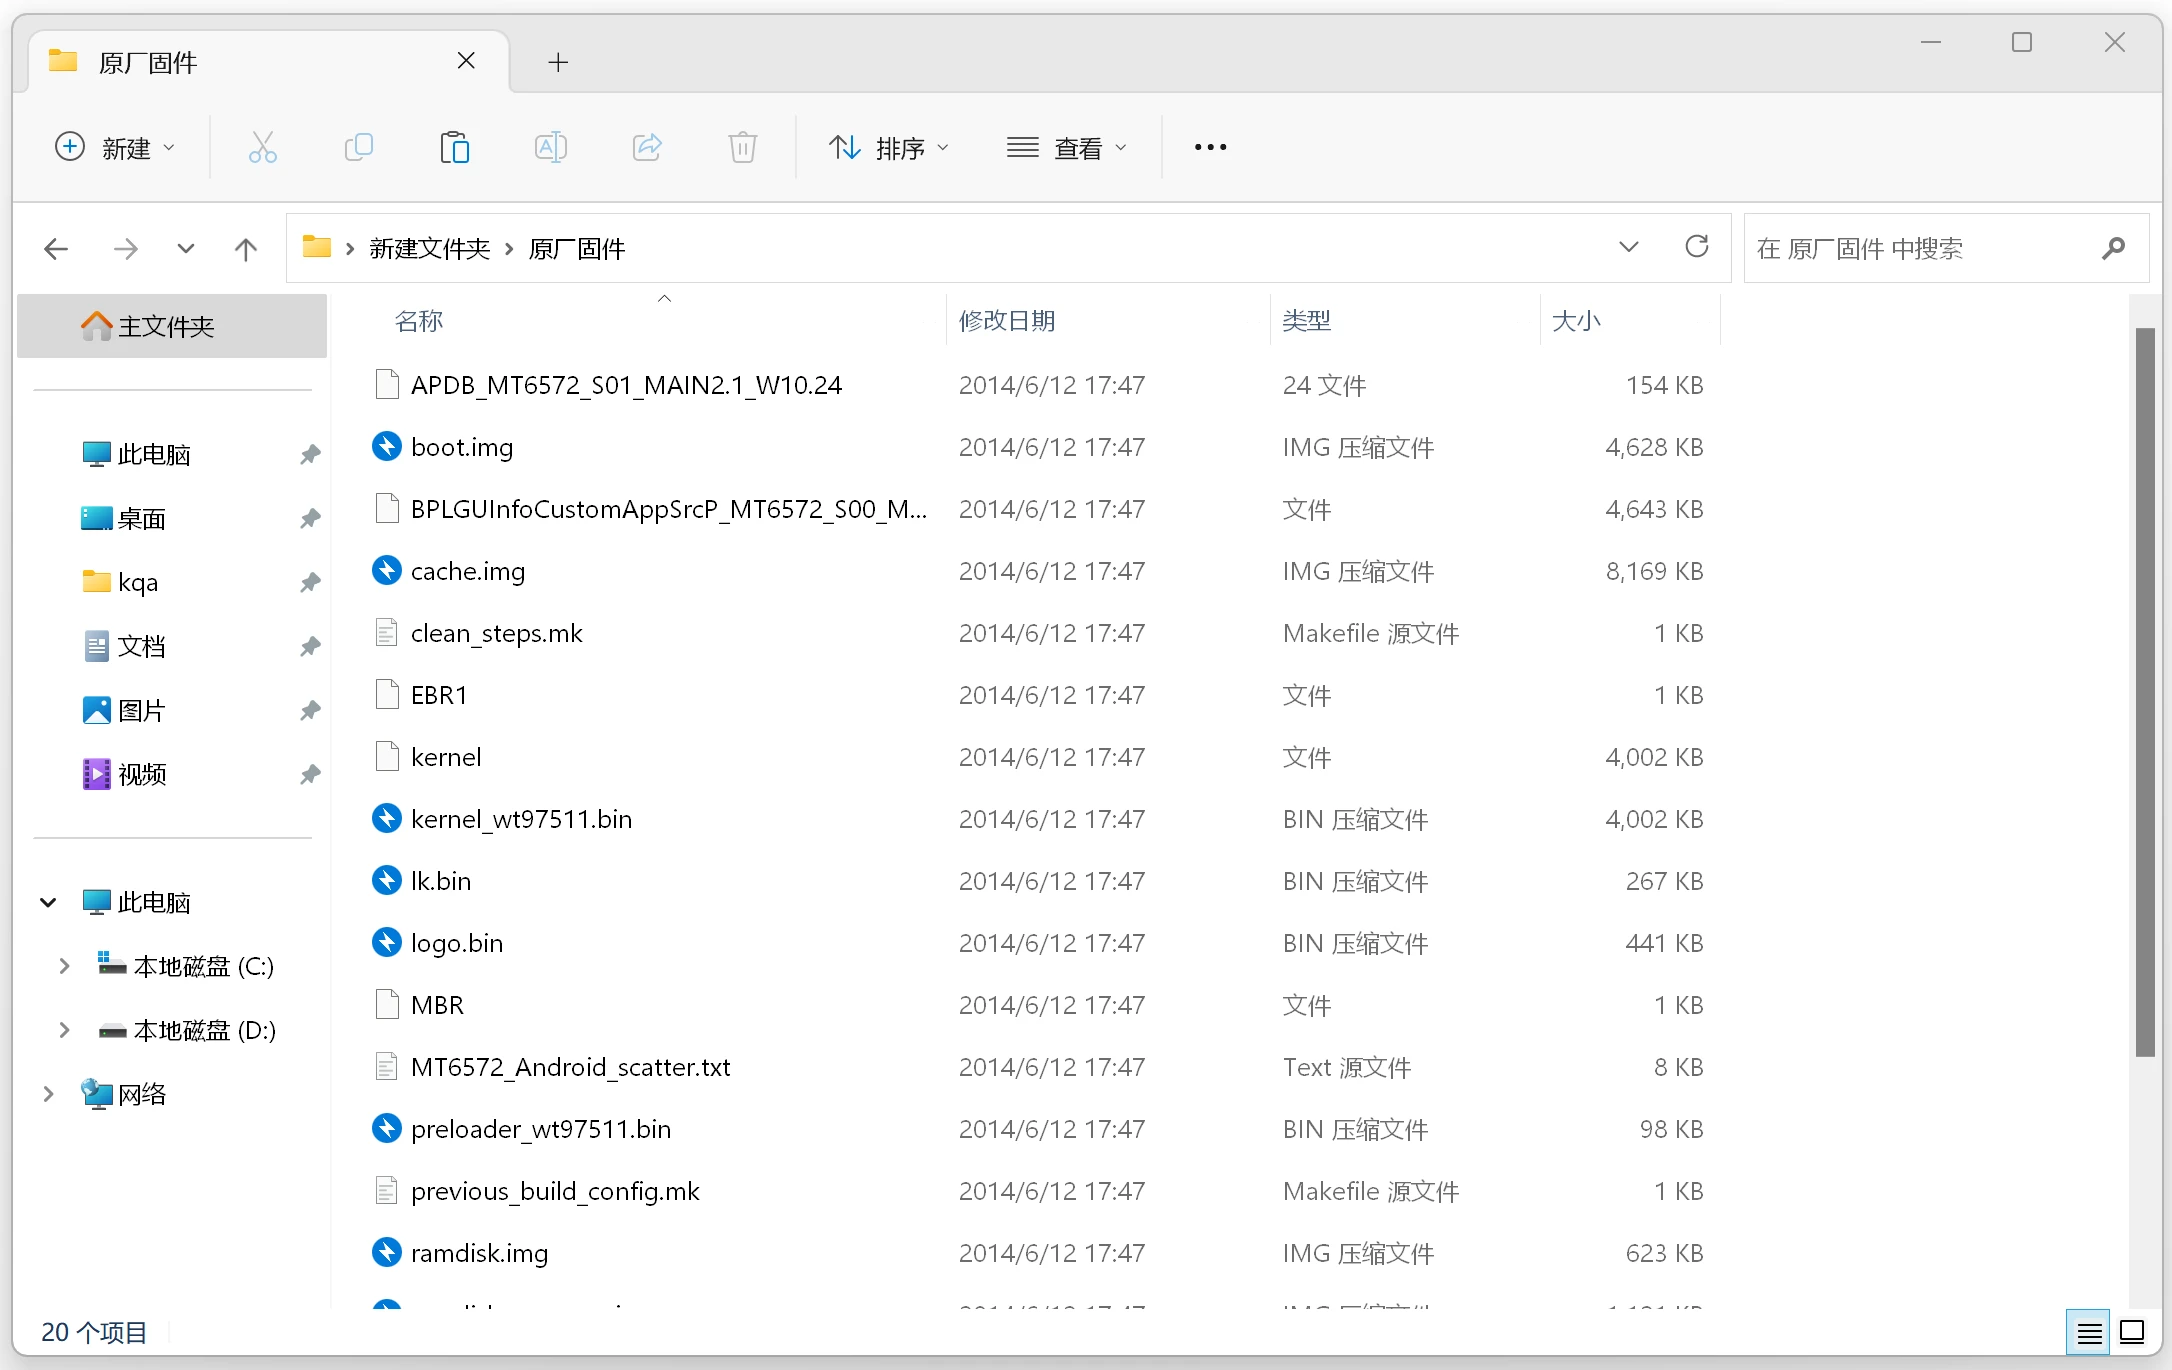Expand 本地磁盘 (C:) tree node
This screenshot has width=2172, height=1370.
(x=64, y=966)
